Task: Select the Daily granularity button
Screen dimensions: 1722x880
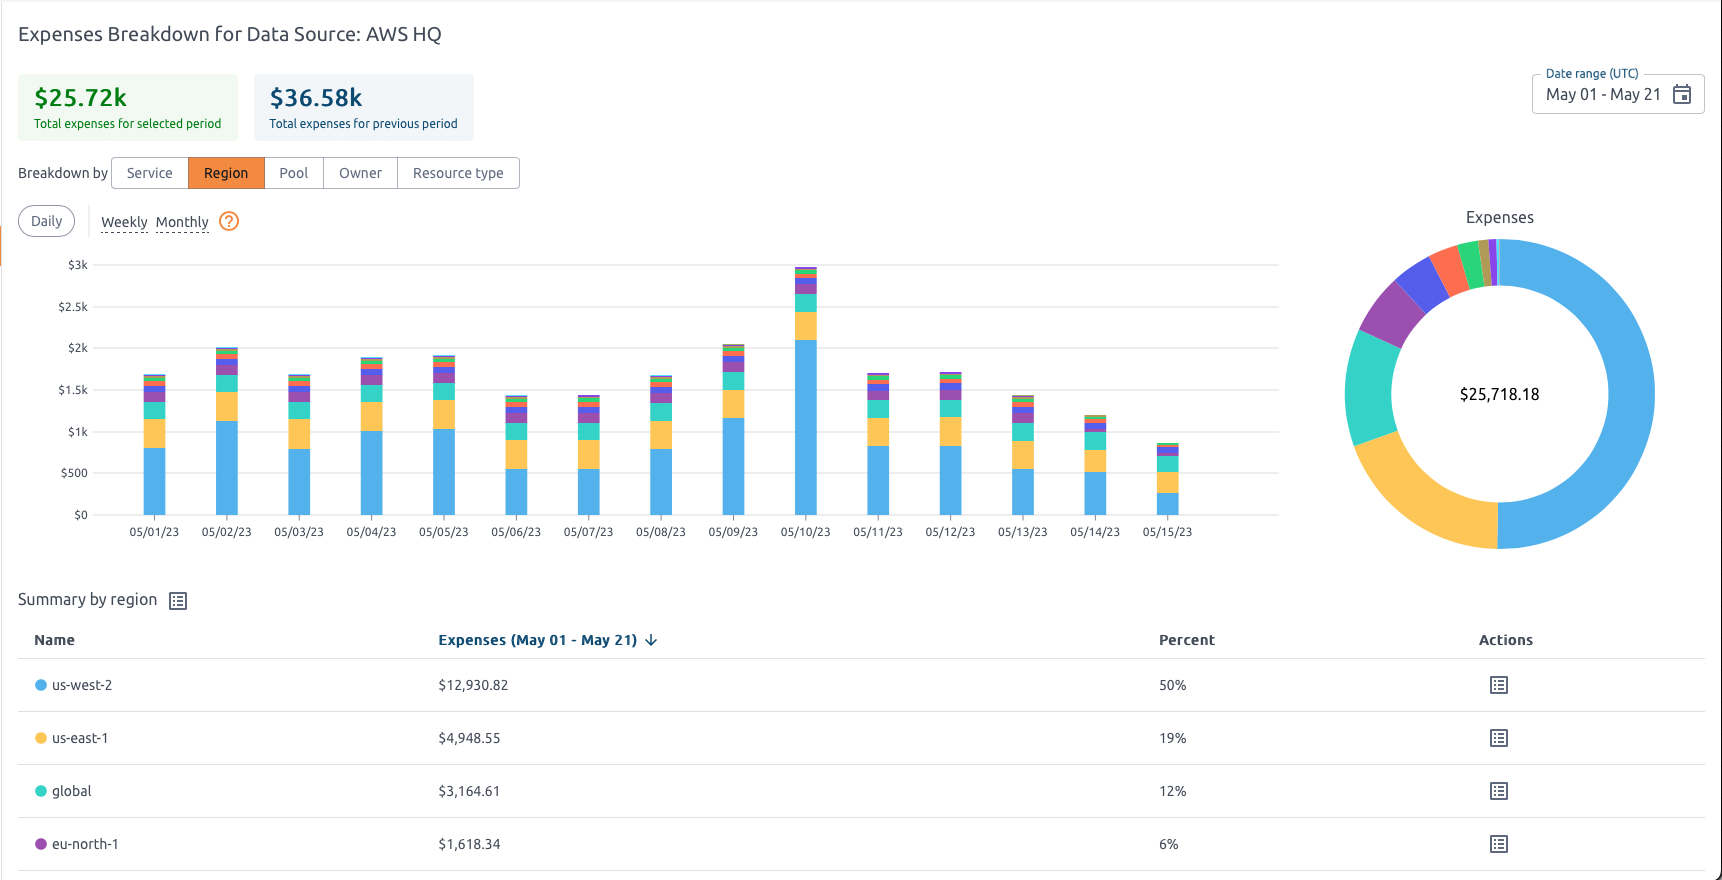Action: click(x=47, y=221)
